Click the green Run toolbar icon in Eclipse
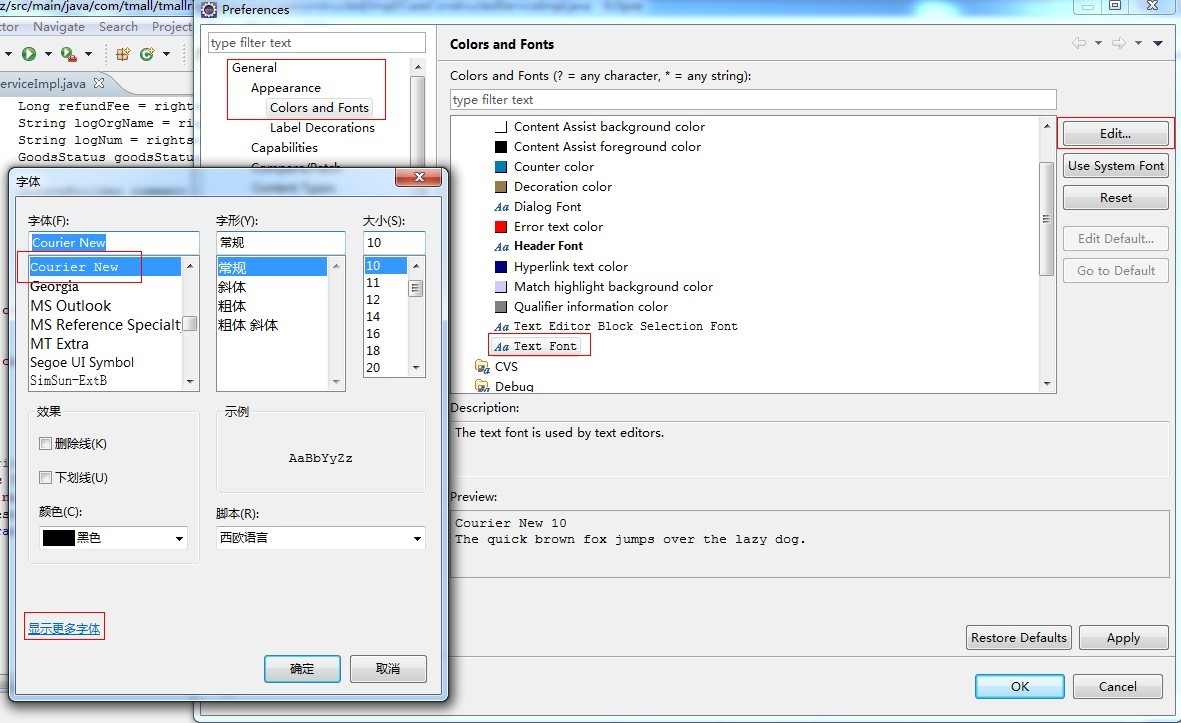The height and width of the screenshot is (723, 1181). click(29, 53)
